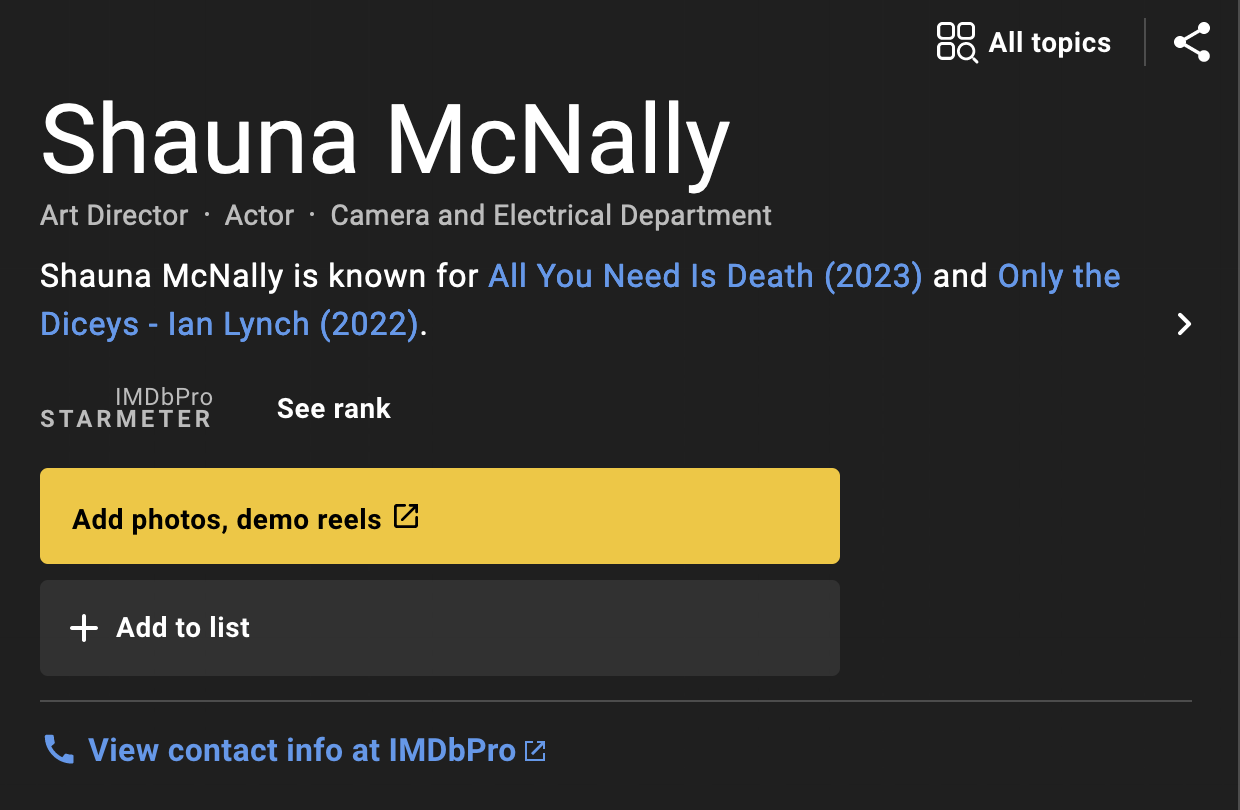Viewport: 1240px width, 810px height.
Task: Select the Actor profession label
Action: click(x=259, y=214)
